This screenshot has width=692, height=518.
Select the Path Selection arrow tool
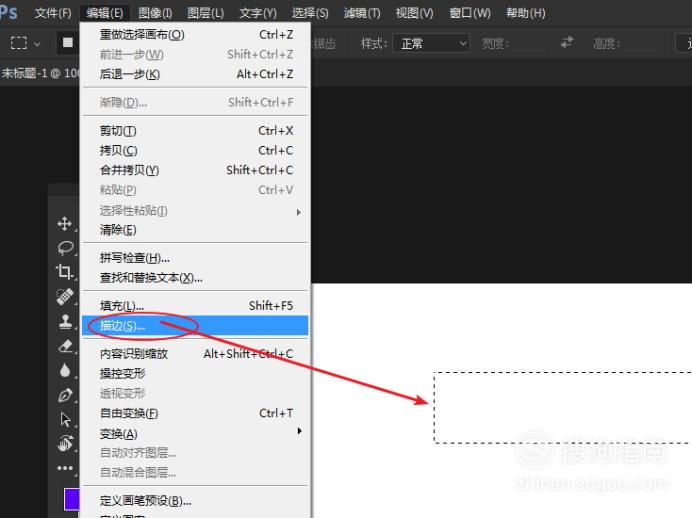(x=65, y=419)
